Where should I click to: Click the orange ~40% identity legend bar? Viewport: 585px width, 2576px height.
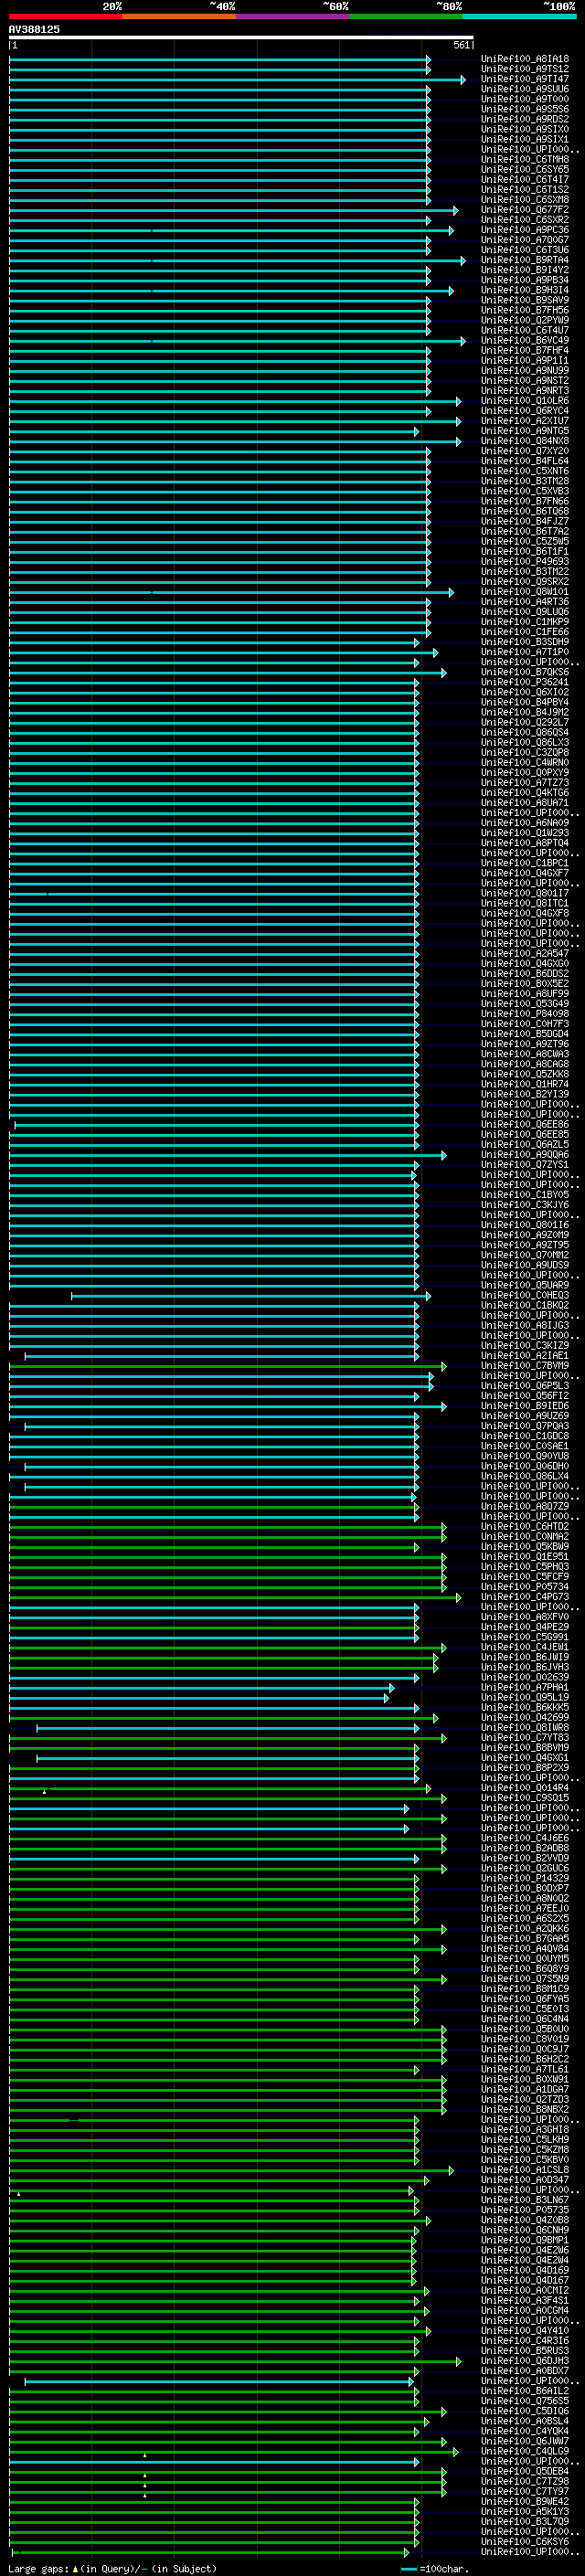(179, 16)
